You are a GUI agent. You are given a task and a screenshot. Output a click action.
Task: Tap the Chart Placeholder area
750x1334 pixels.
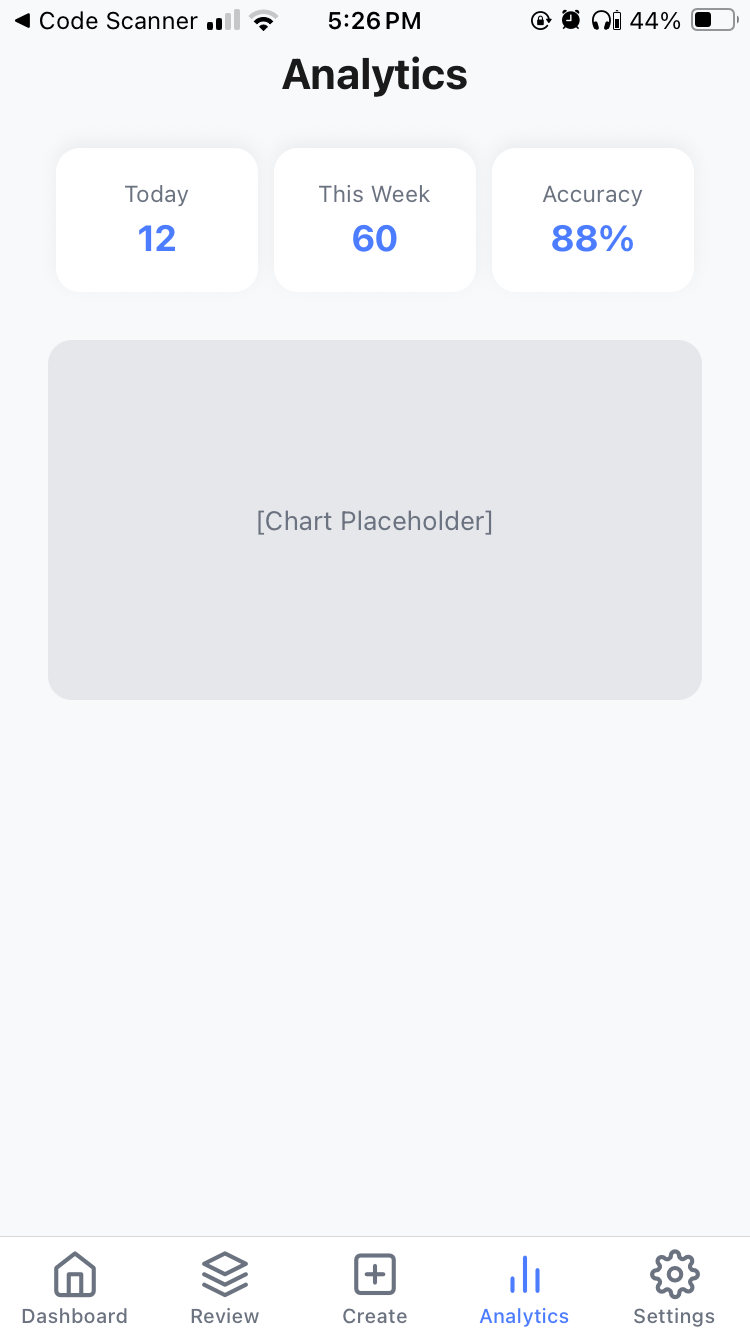375,520
